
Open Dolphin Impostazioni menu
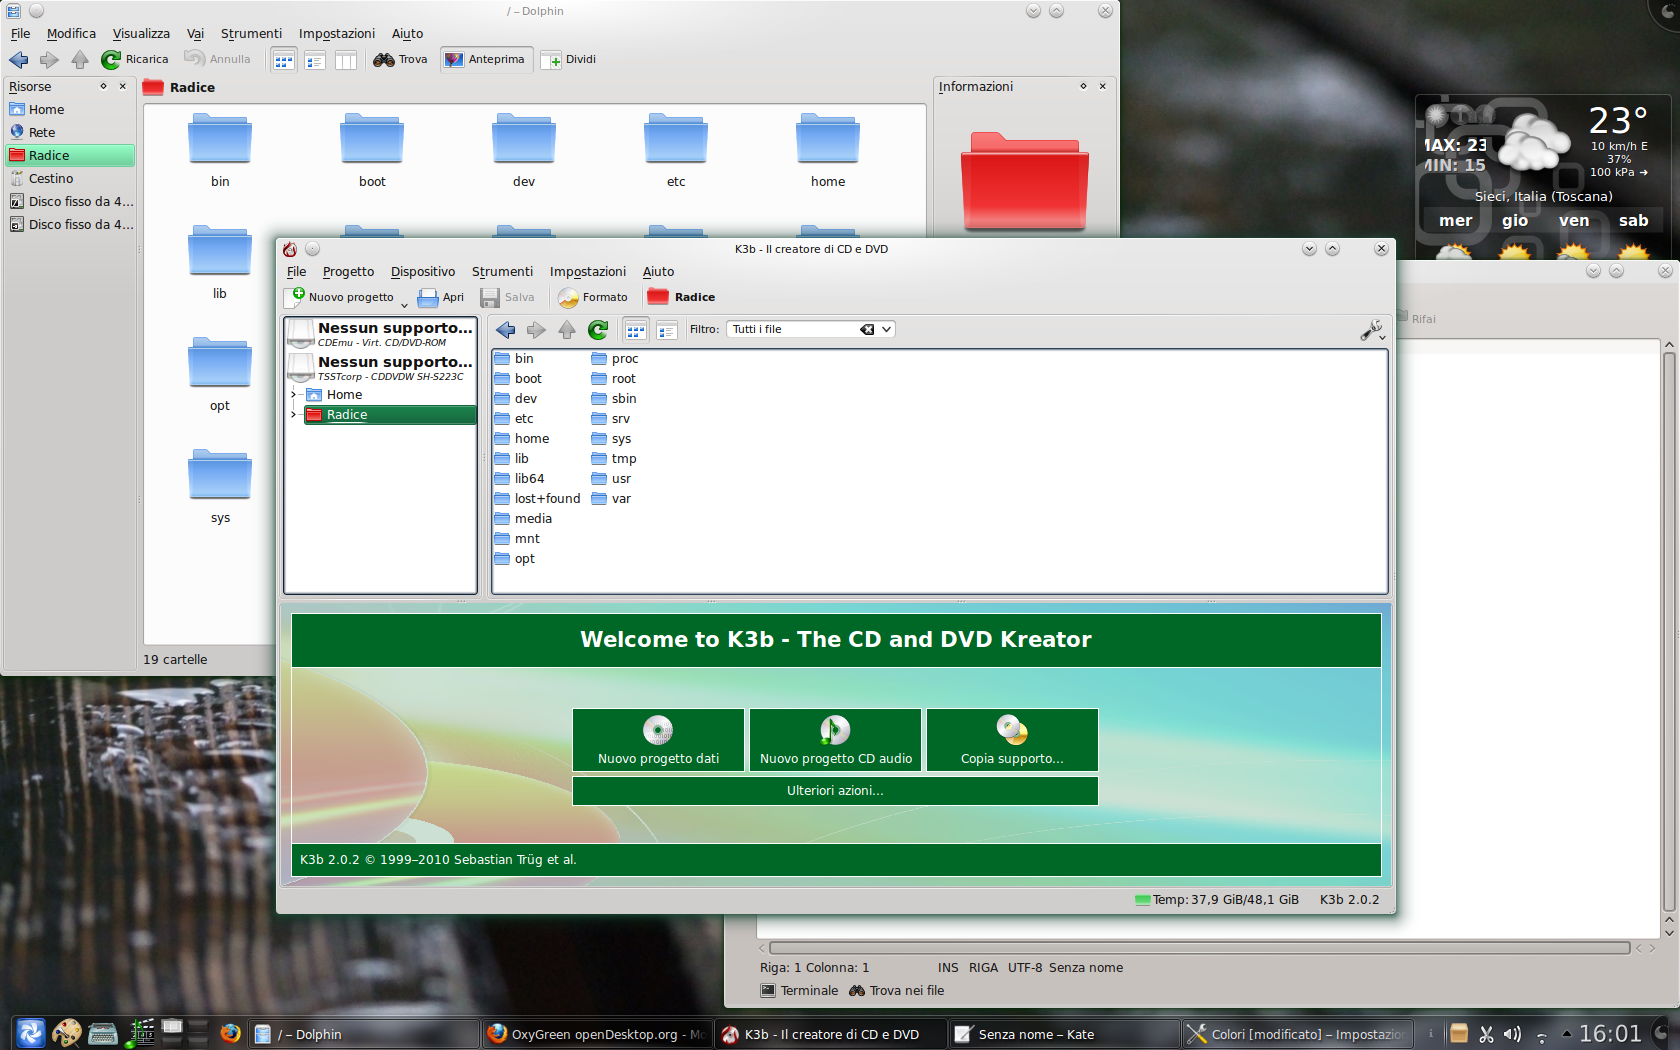[x=337, y=34]
